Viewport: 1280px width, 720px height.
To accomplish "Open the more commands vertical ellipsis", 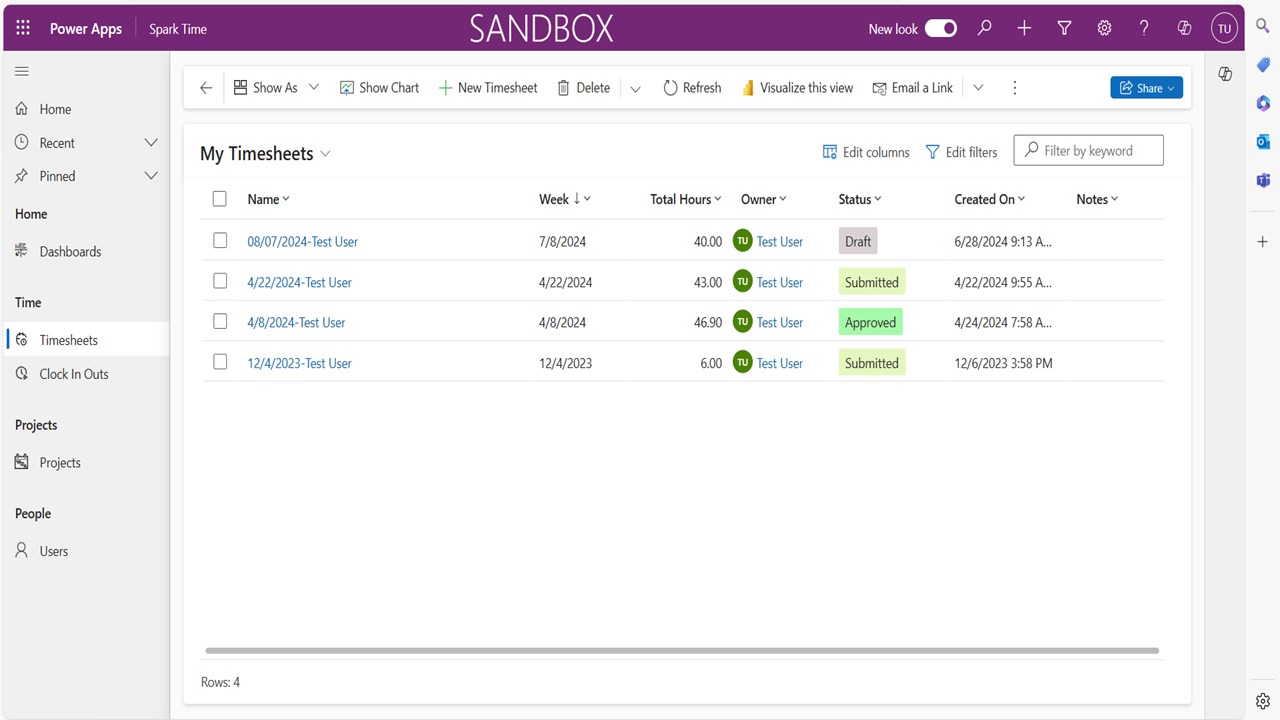I will pos(1014,88).
